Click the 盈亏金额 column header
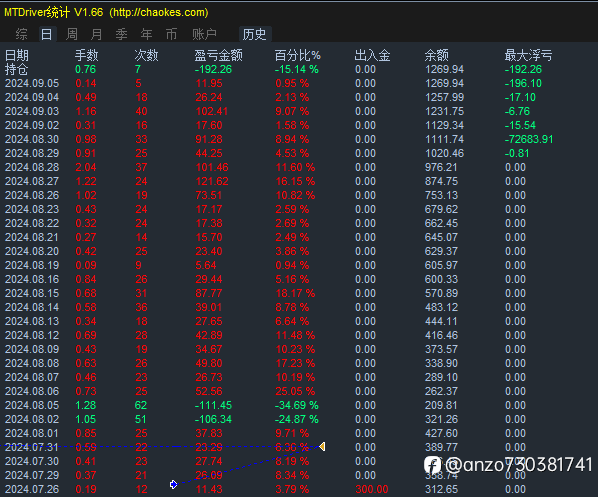This screenshot has height=497, width=598. [x=219, y=55]
